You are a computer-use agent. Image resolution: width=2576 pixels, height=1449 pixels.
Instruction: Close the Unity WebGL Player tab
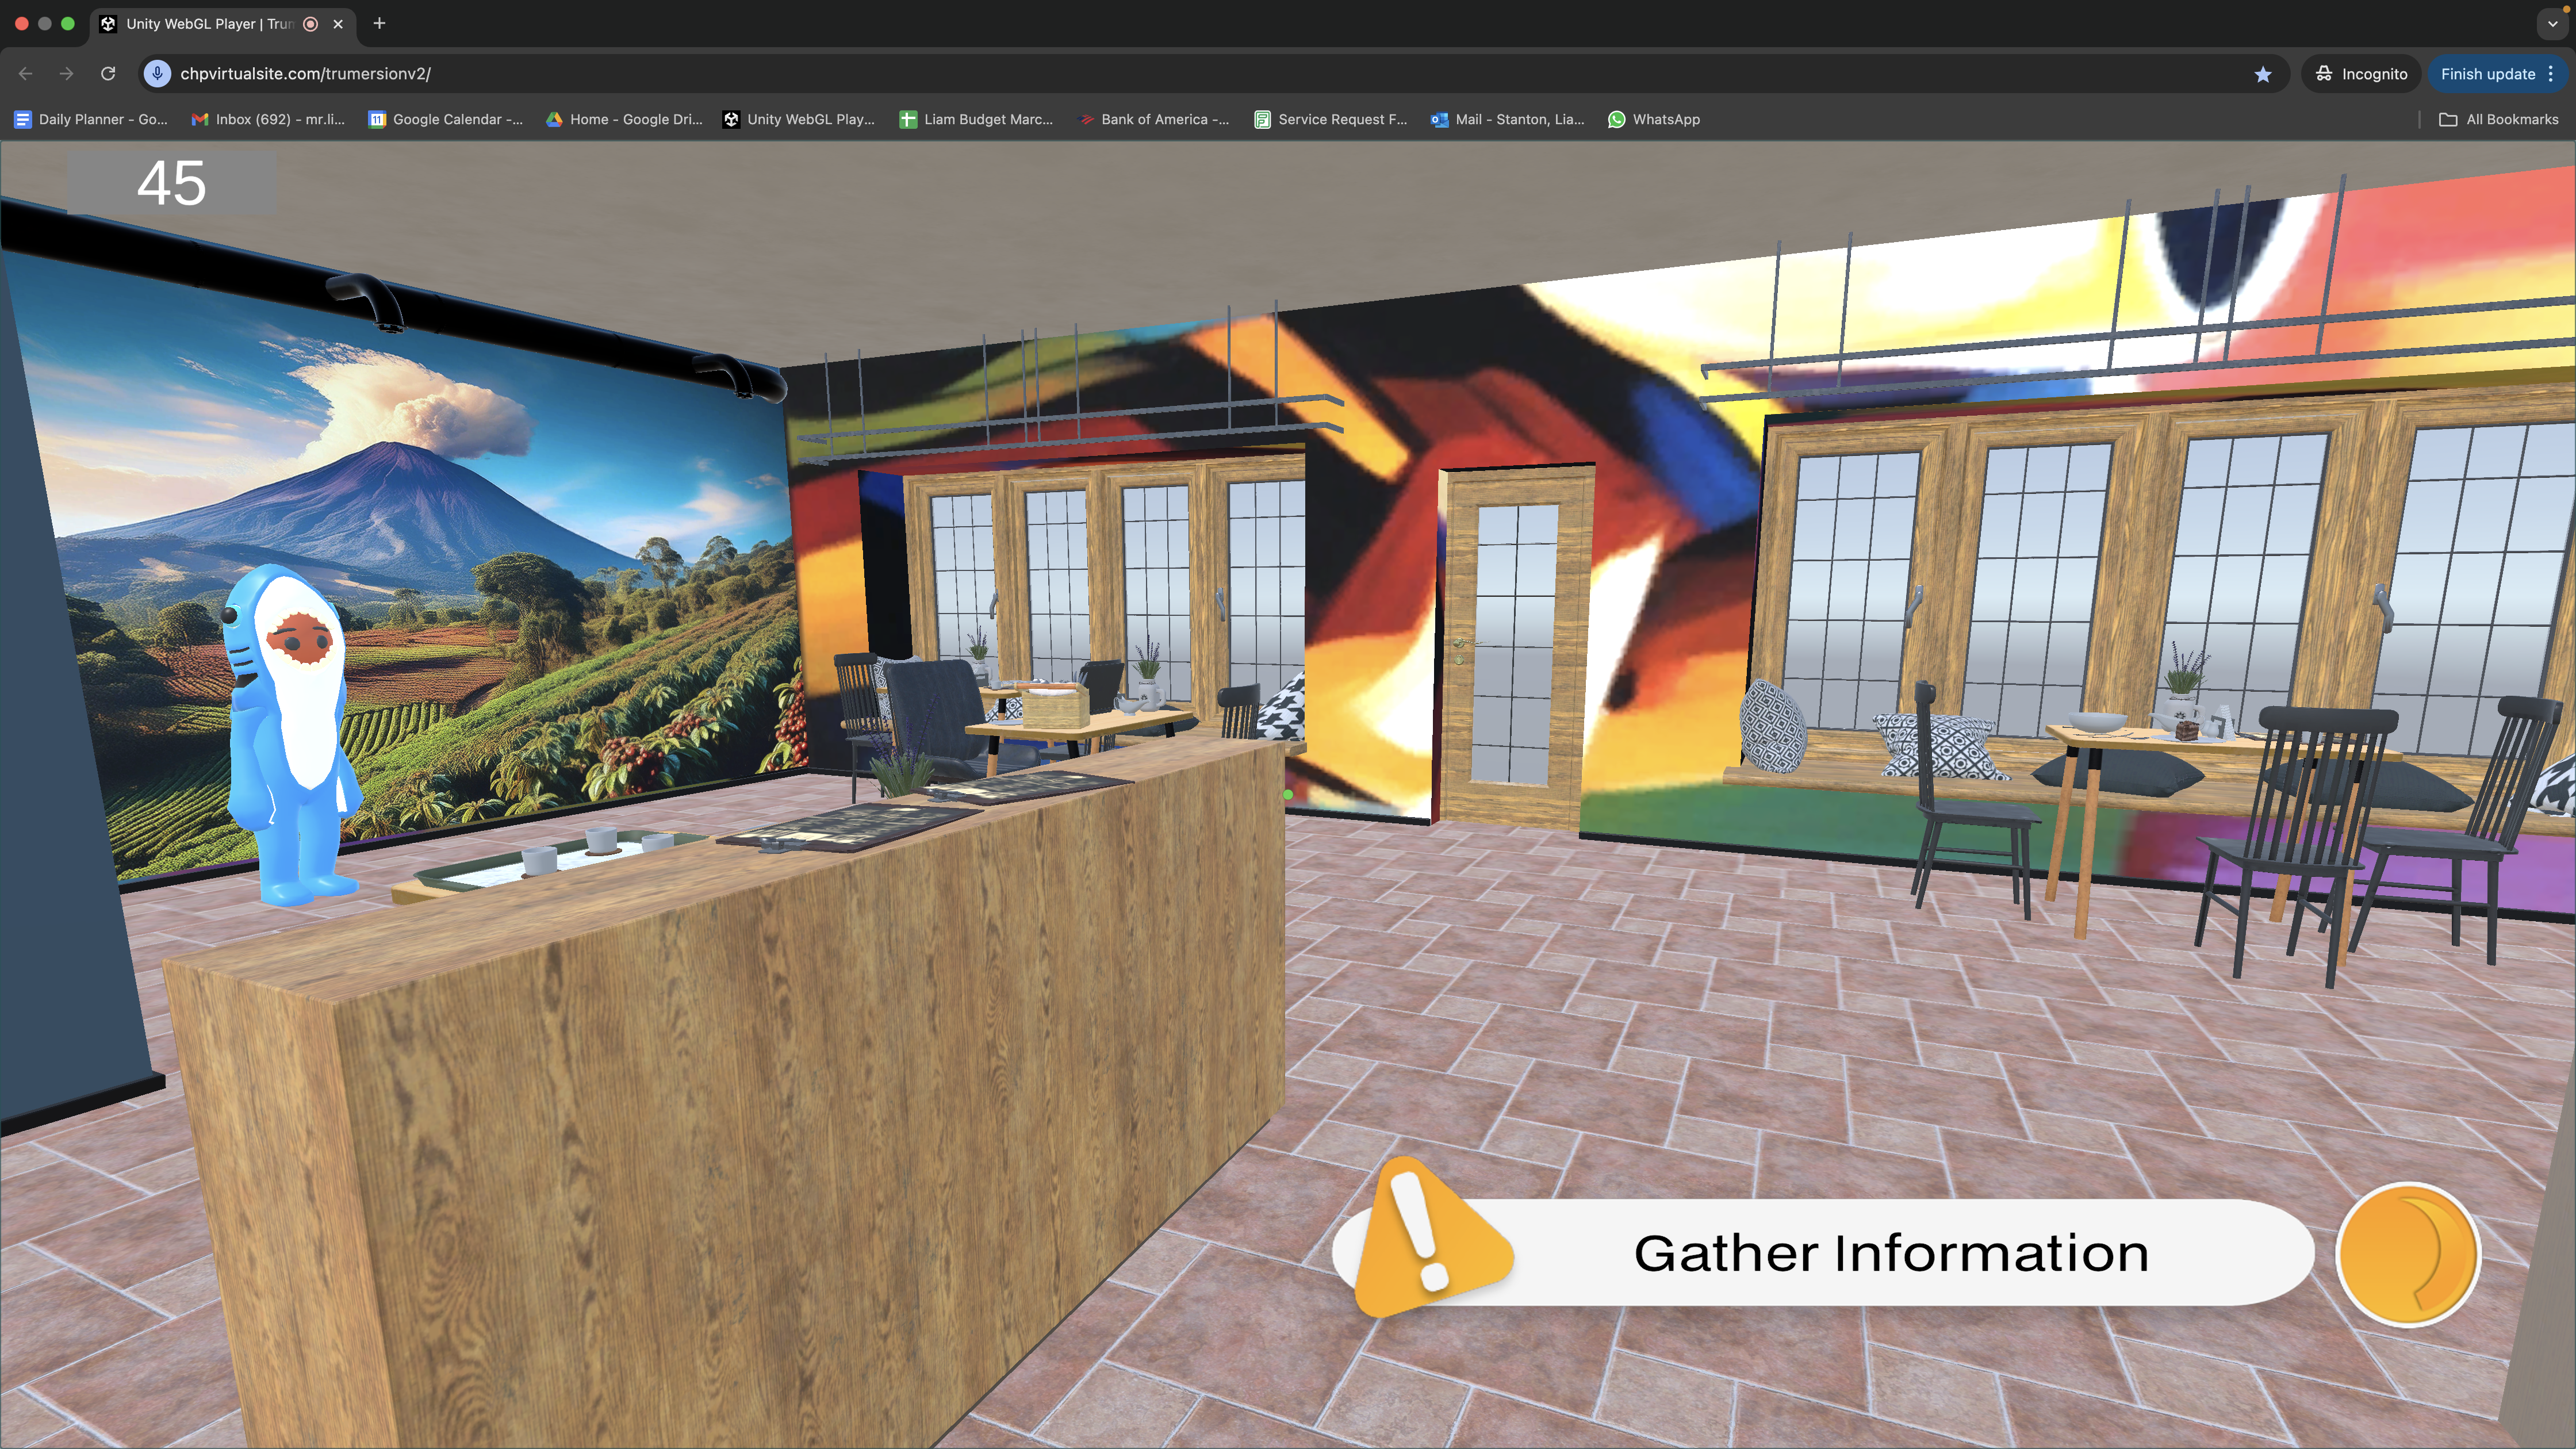(338, 24)
